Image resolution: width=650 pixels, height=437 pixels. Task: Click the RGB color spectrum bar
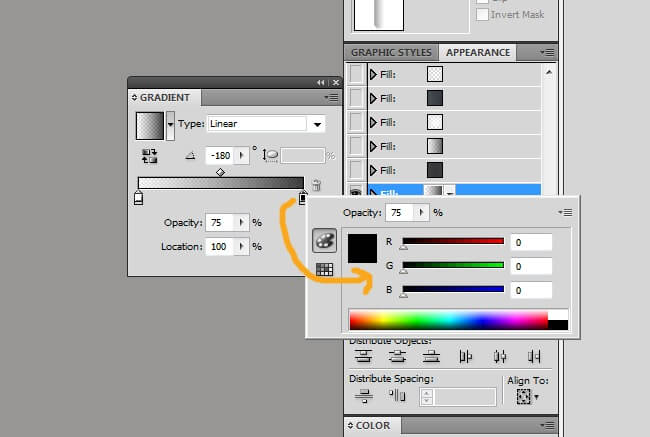coord(448,320)
